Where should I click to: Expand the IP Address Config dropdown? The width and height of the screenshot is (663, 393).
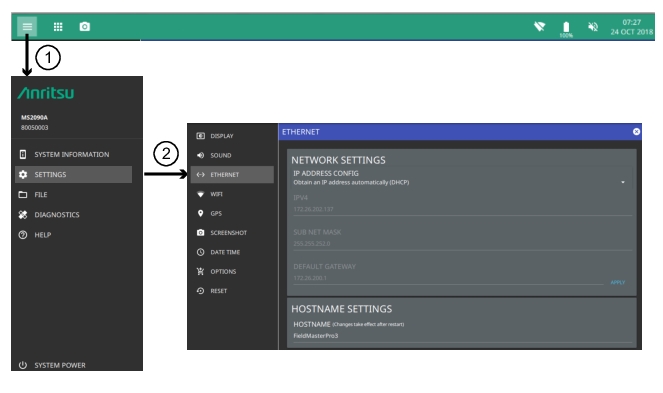coord(622,182)
